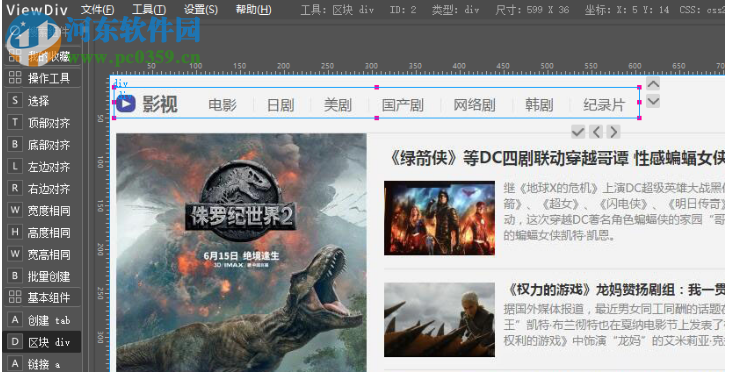Screen dimensions: 731x378
Task: Click the 日剧 navigation link
Action: tap(281, 105)
